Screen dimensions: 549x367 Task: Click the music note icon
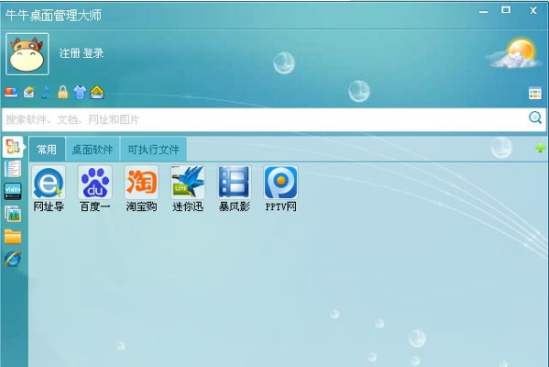pyautogui.click(x=46, y=92)
